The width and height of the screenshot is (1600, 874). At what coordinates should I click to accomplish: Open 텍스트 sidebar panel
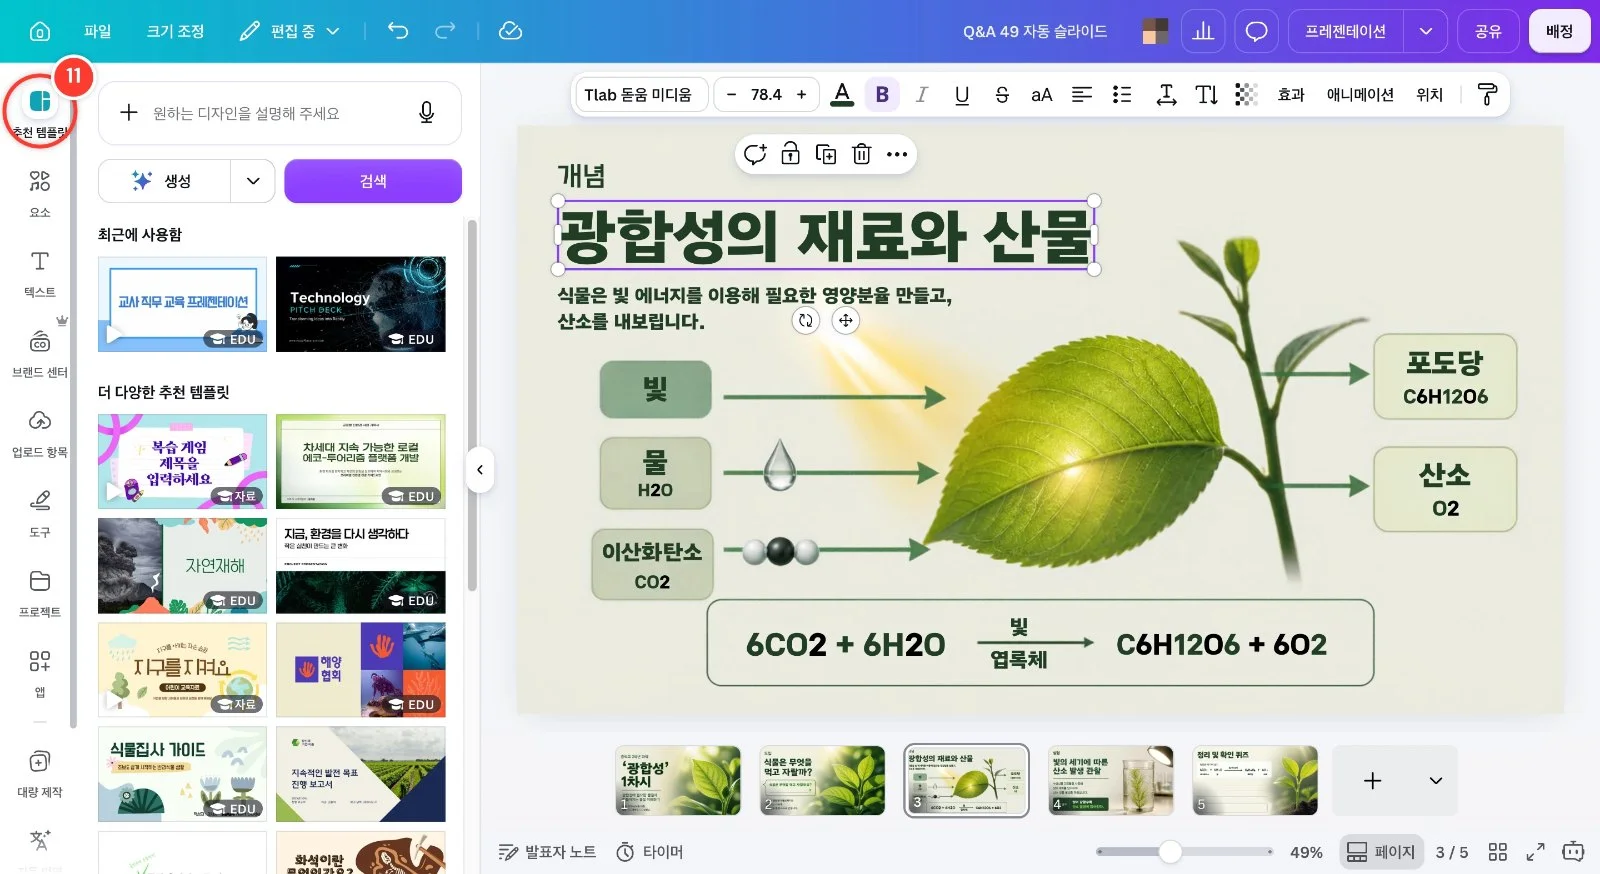[x=40, y=273]
